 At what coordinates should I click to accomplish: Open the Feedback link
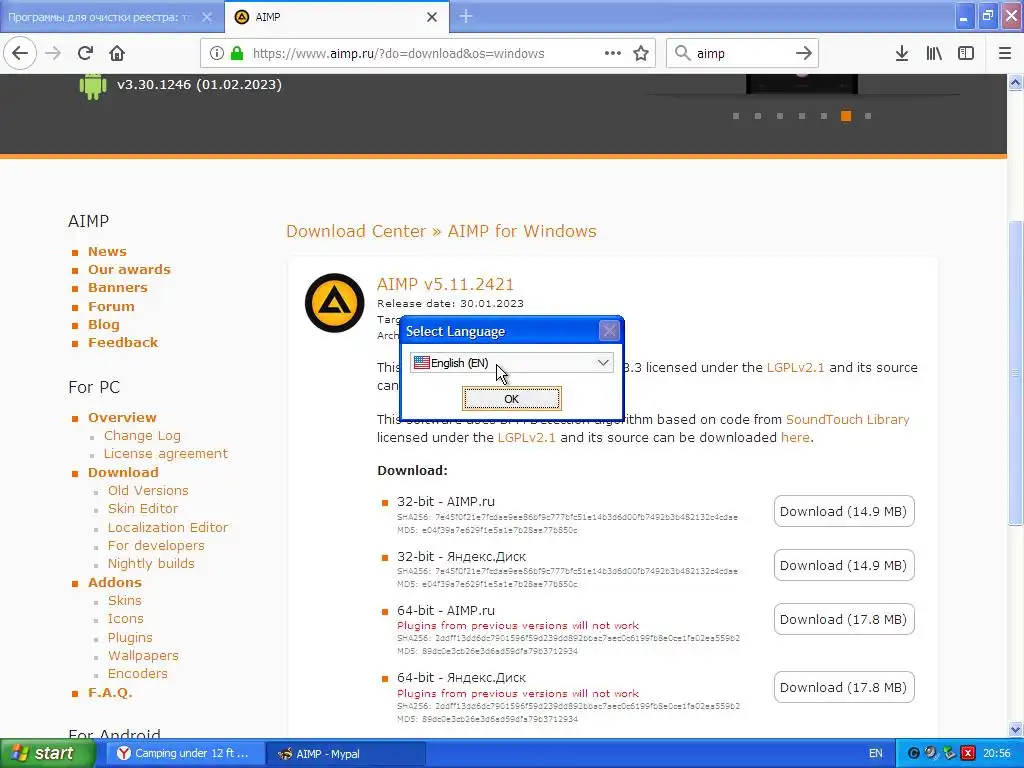pos(123,342)
